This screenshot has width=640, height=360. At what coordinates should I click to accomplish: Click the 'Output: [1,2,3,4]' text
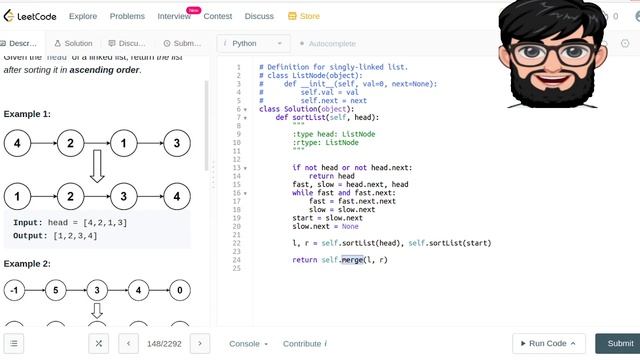(55, 236)
